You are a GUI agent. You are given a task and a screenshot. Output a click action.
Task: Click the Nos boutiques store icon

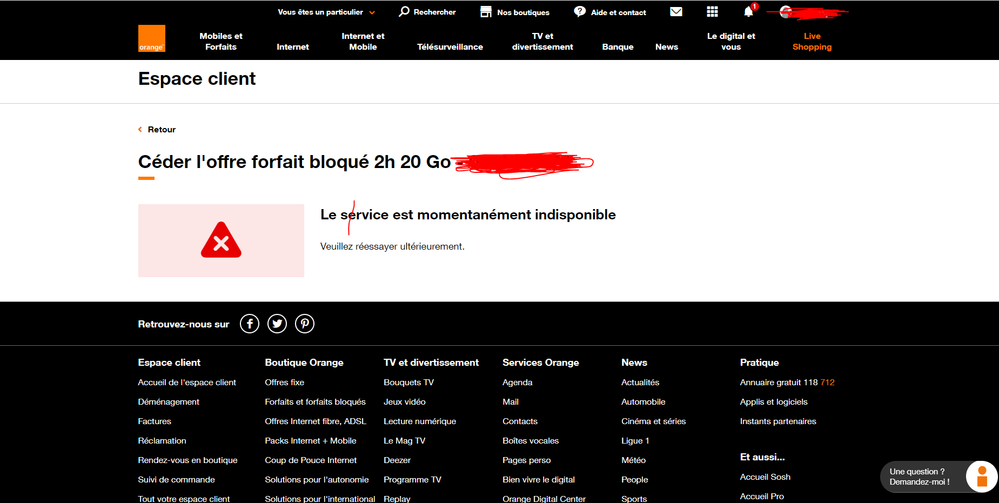(x=486, y=12)
